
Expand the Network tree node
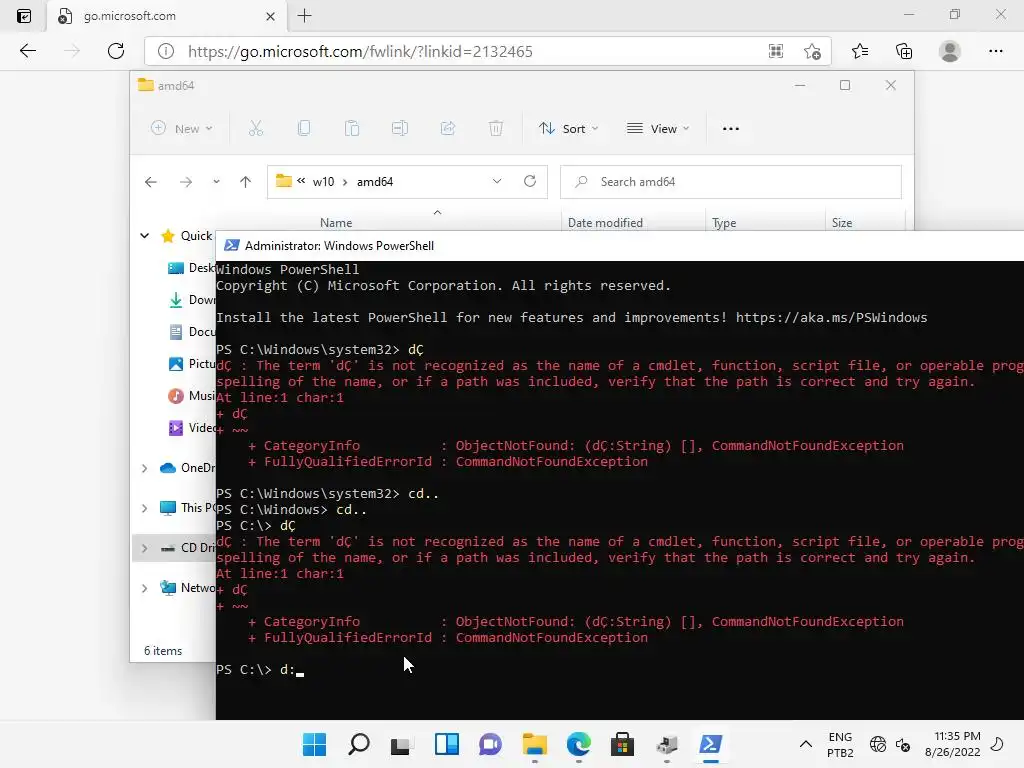pyautogui.click(x=145, y=588)
